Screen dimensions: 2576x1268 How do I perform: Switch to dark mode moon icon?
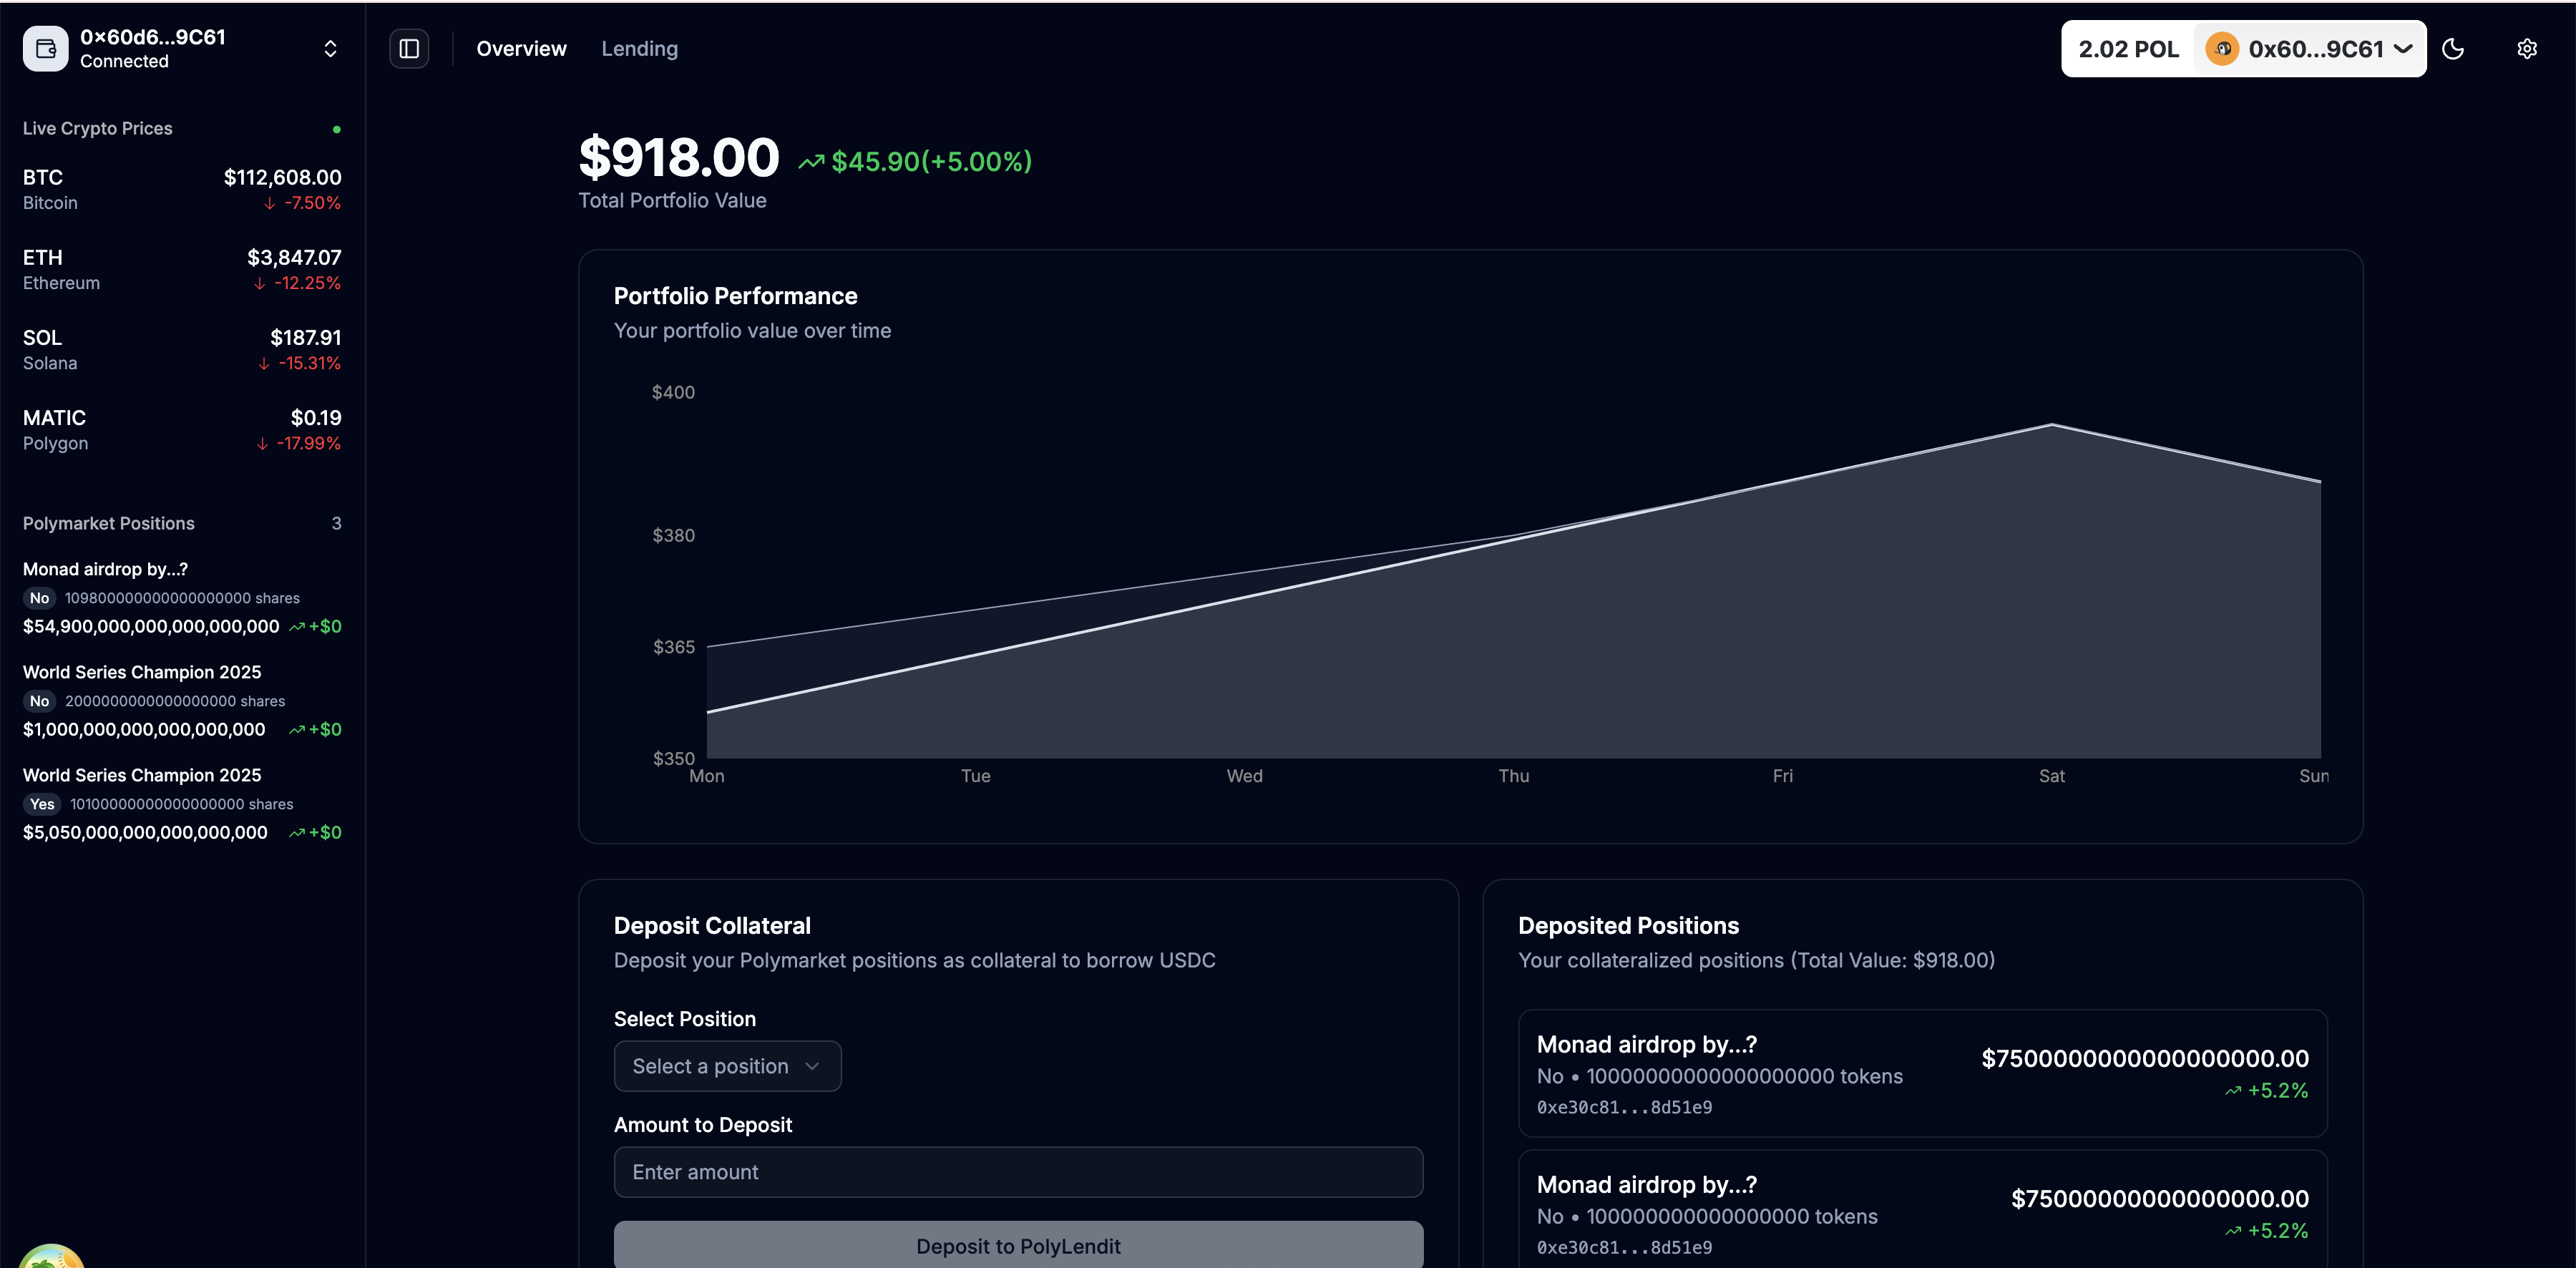pyautogui.click(x=2453, y=49)
